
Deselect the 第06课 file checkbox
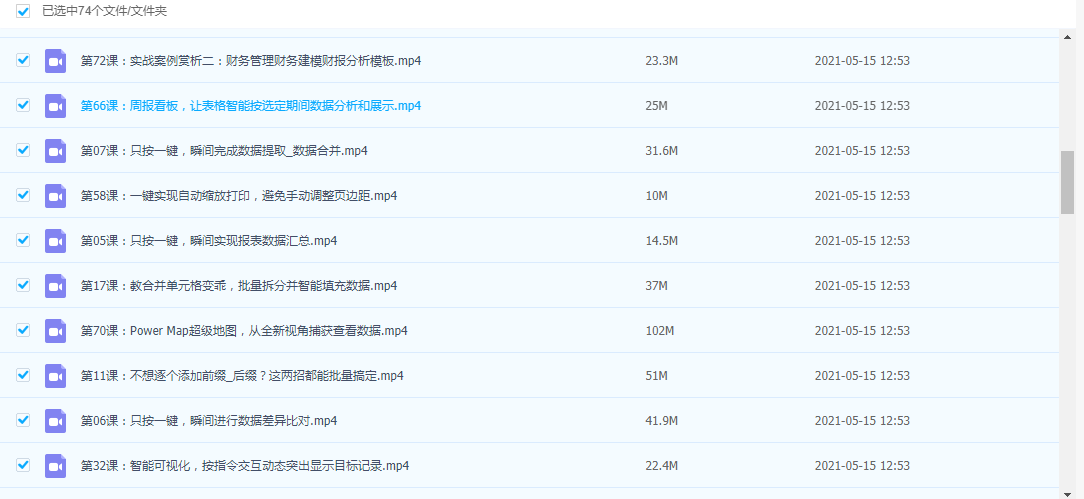click(23, 421)
